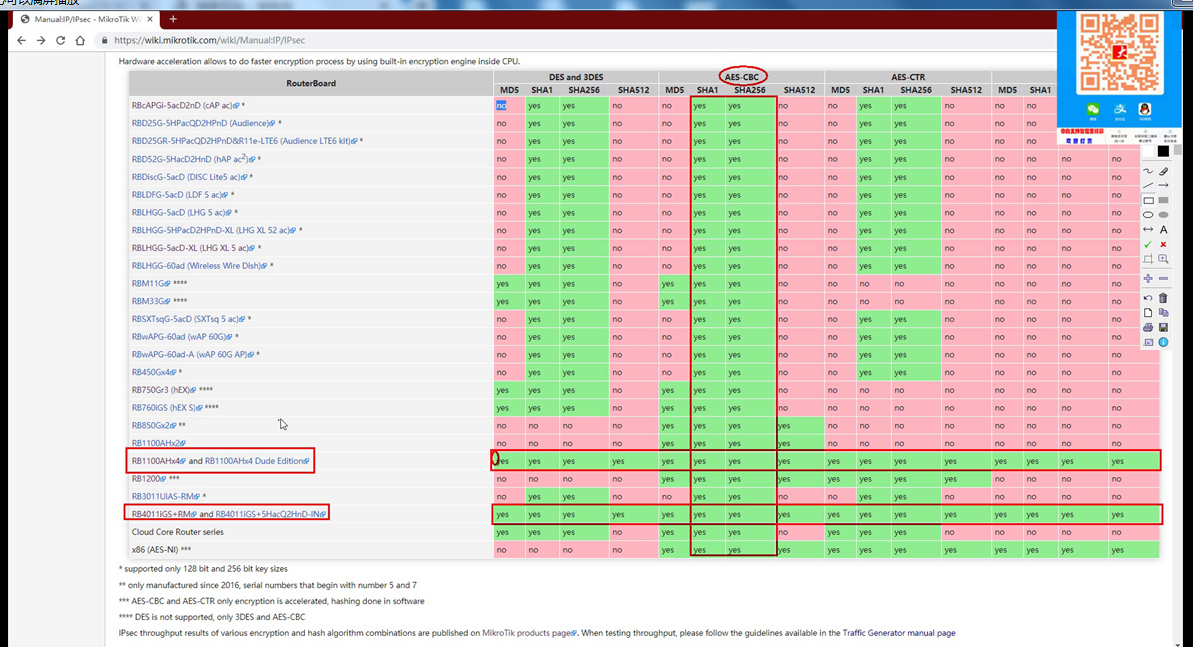Decrease pen size with minus icon

point(1163,279)
